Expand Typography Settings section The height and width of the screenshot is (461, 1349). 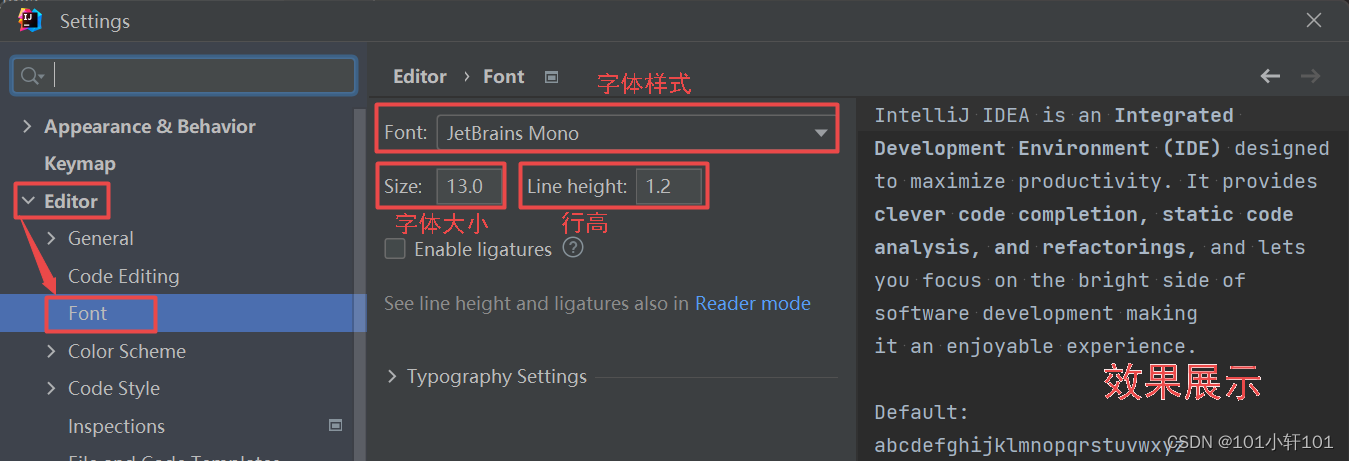click(393, 377)
